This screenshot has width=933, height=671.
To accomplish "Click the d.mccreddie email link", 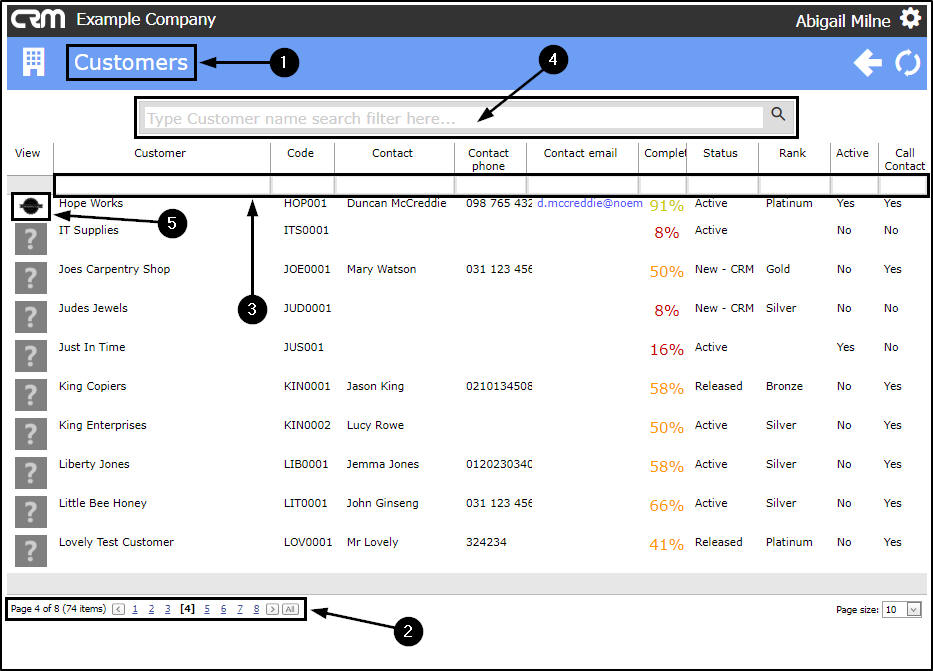I will pos(589,203).
